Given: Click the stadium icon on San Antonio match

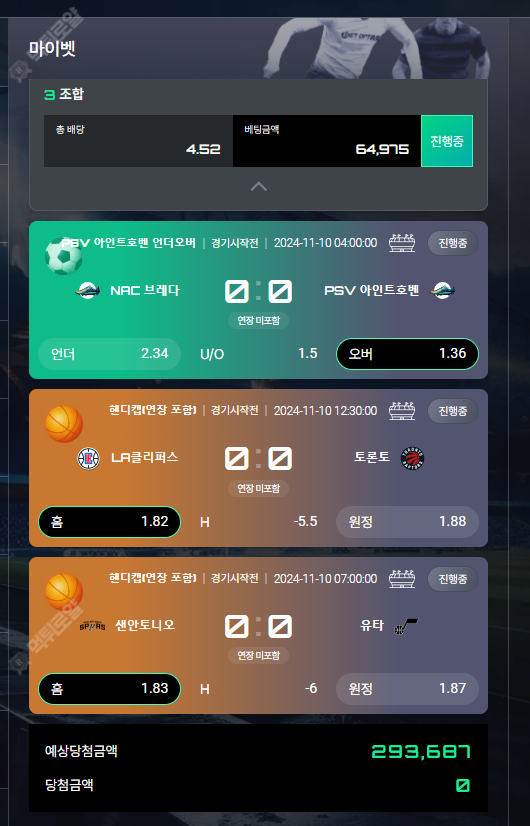Looking at the screenshot, I should coord(402,578).
